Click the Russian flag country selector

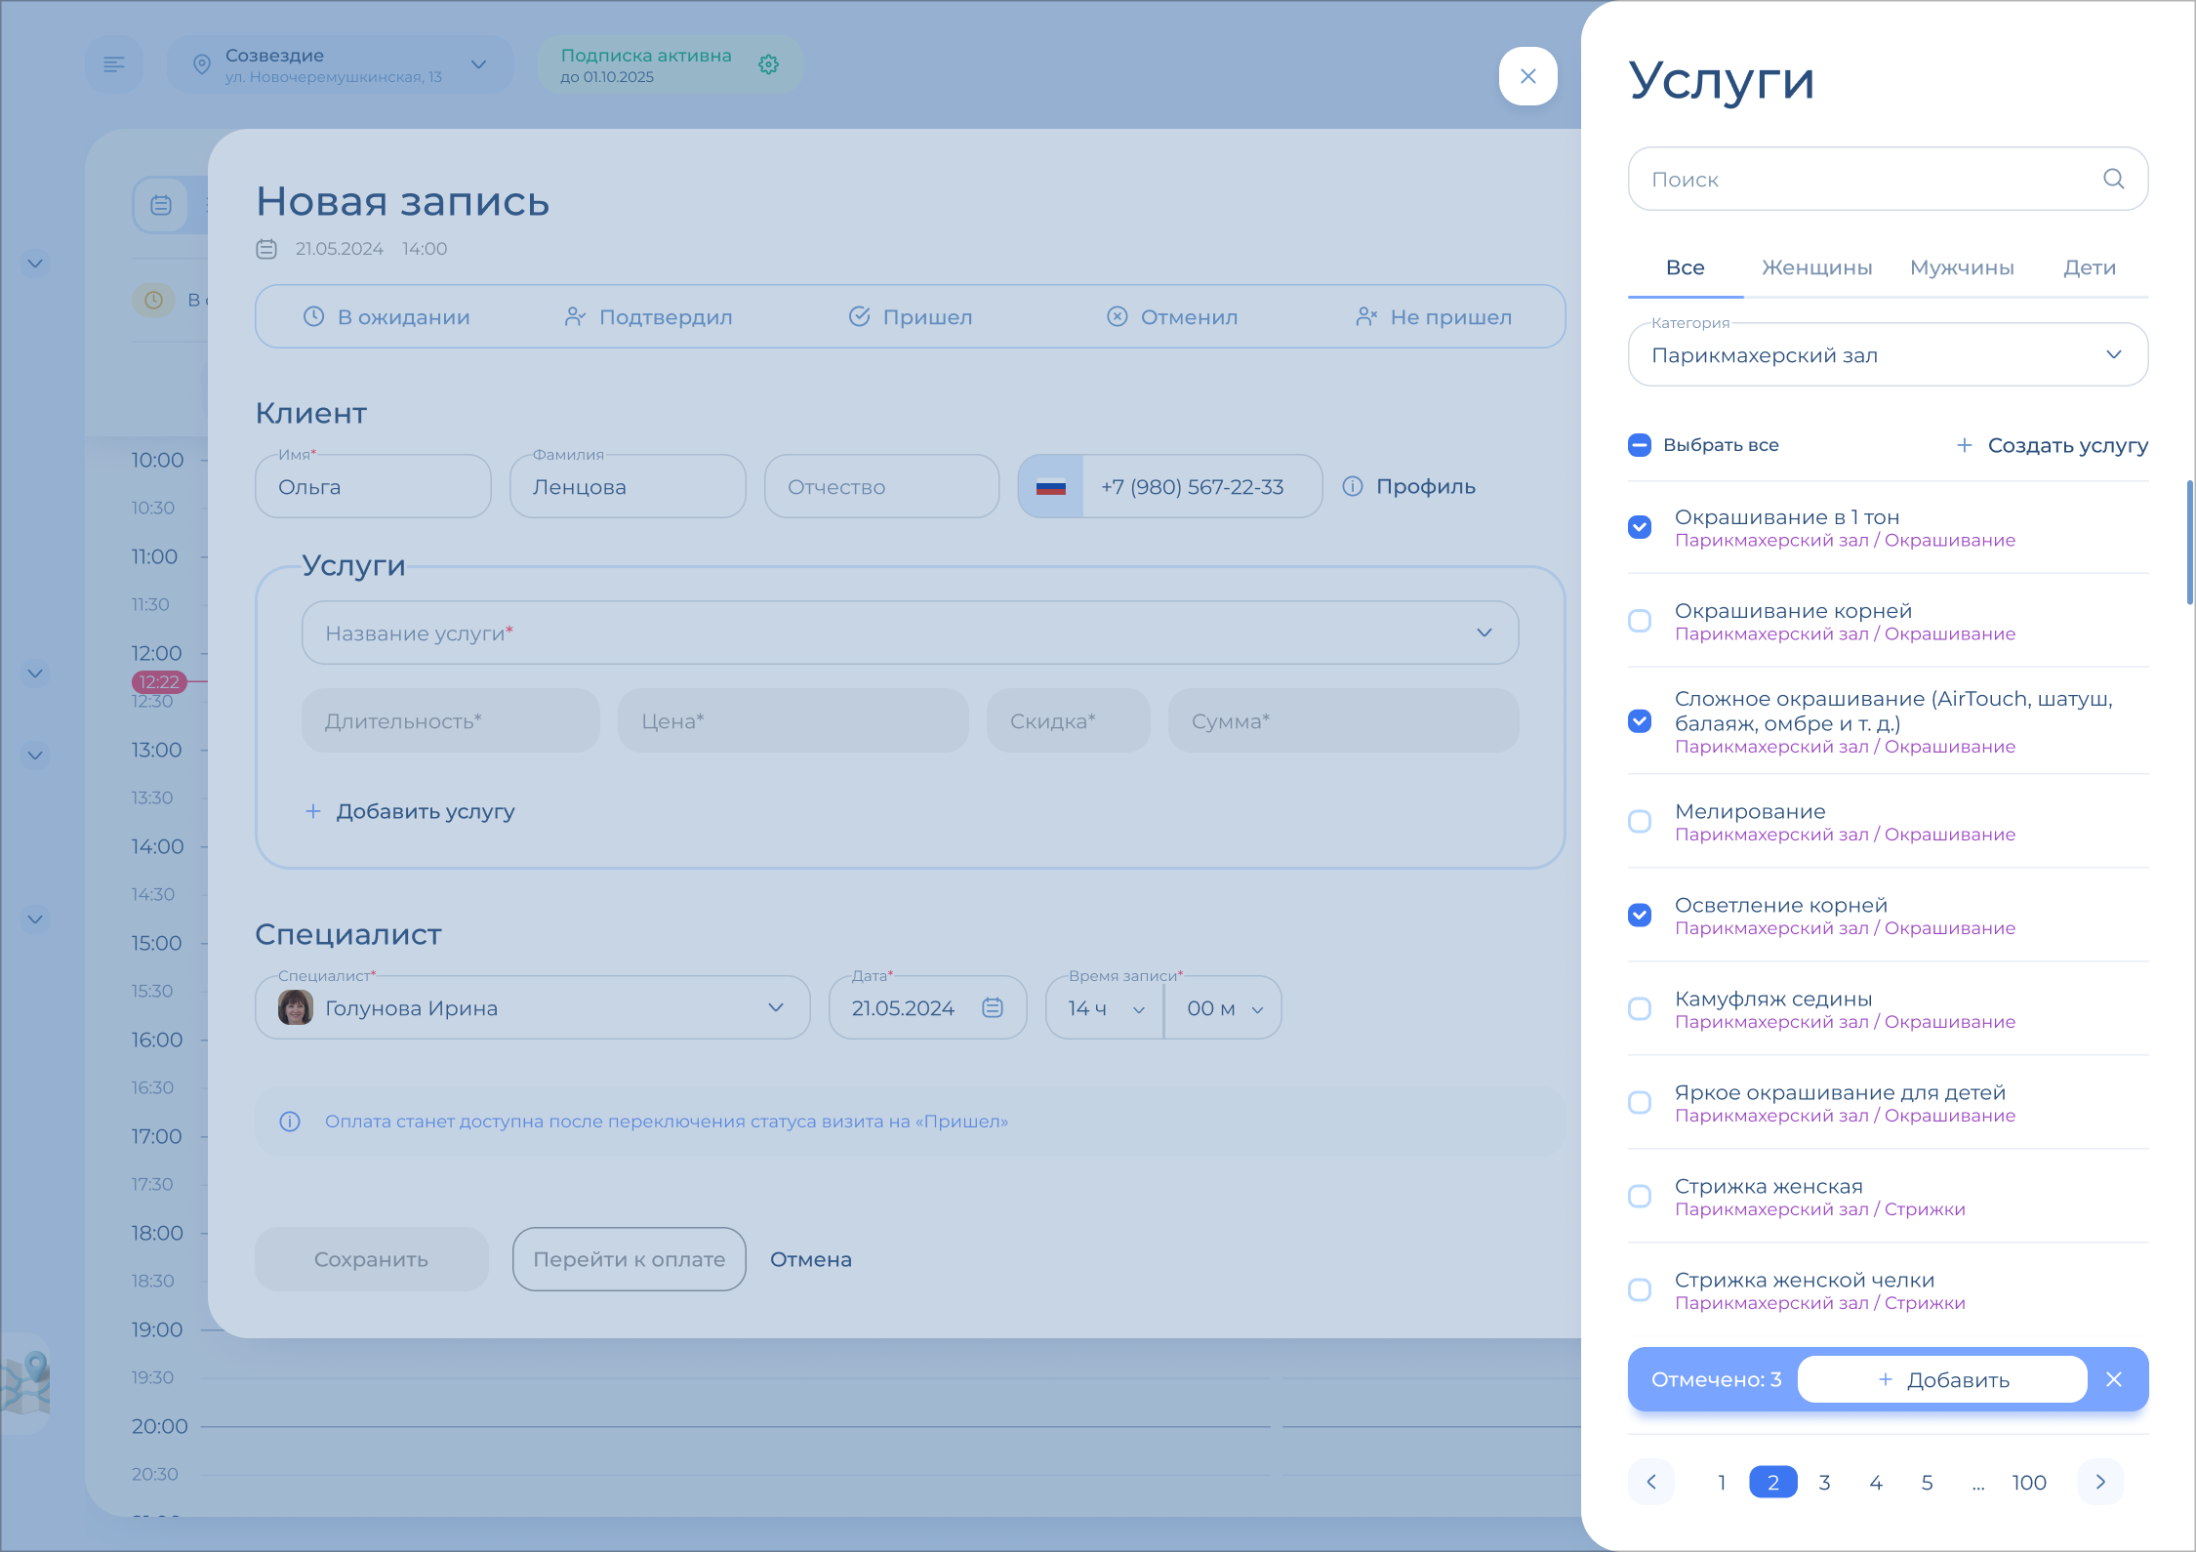(1050, 487)
